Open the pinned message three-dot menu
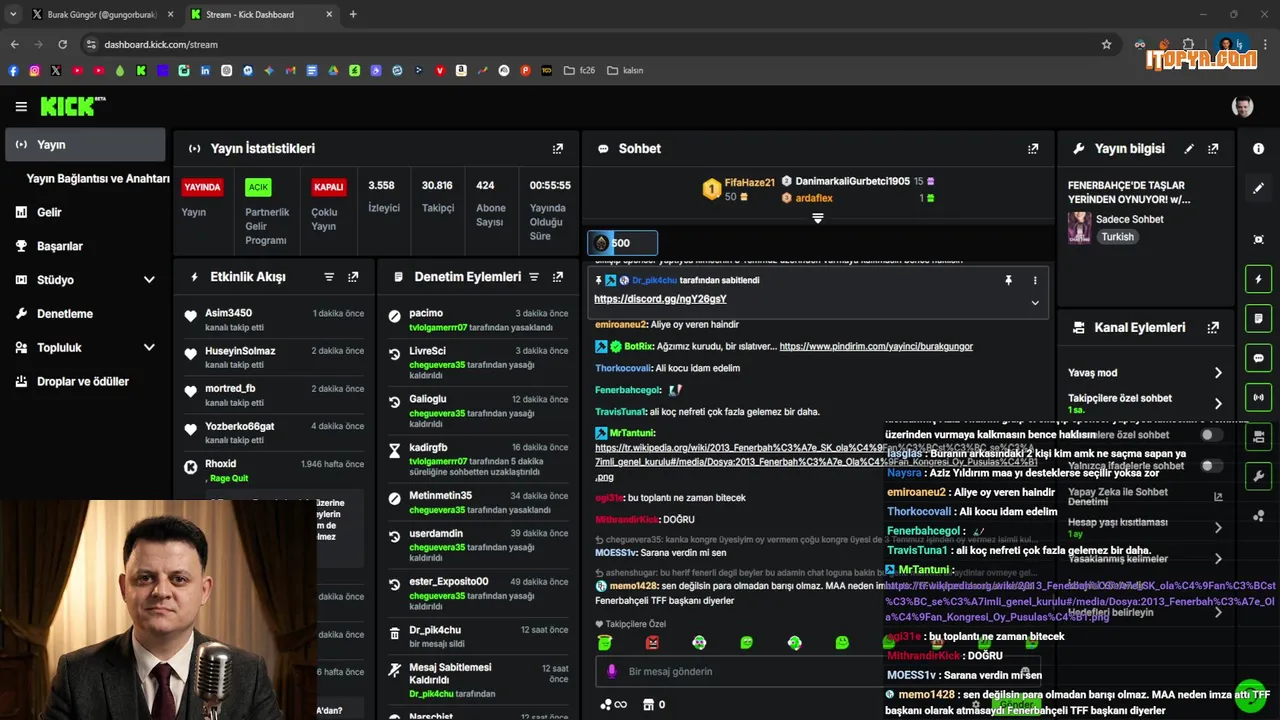Viewport: 1280px width, 720px height. tap(1035, 280)
